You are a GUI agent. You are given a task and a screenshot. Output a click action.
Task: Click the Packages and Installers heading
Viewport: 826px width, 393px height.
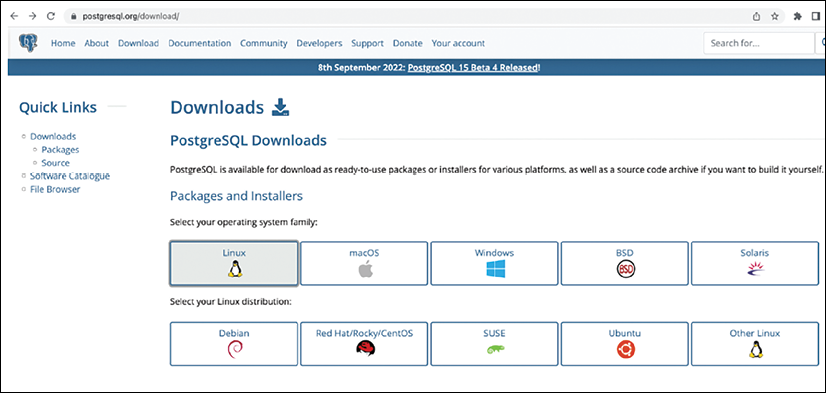(x=237, y=196)
